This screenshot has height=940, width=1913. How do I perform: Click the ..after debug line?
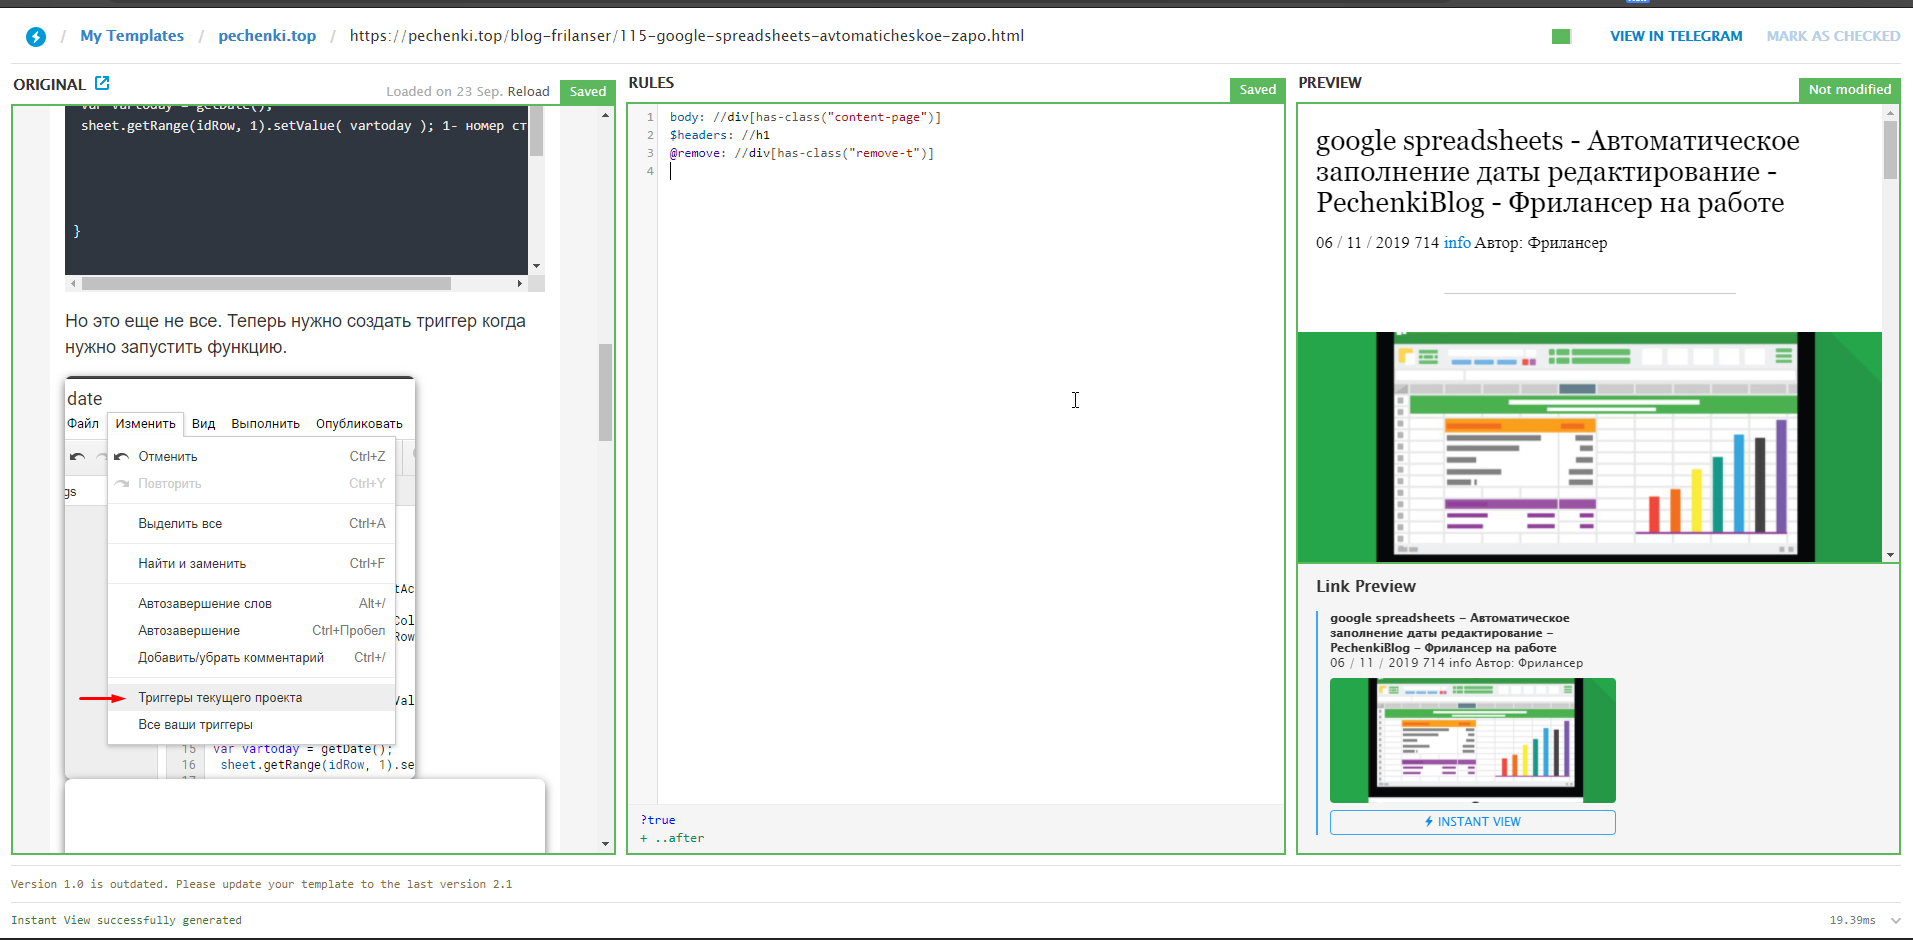(672, 838)
